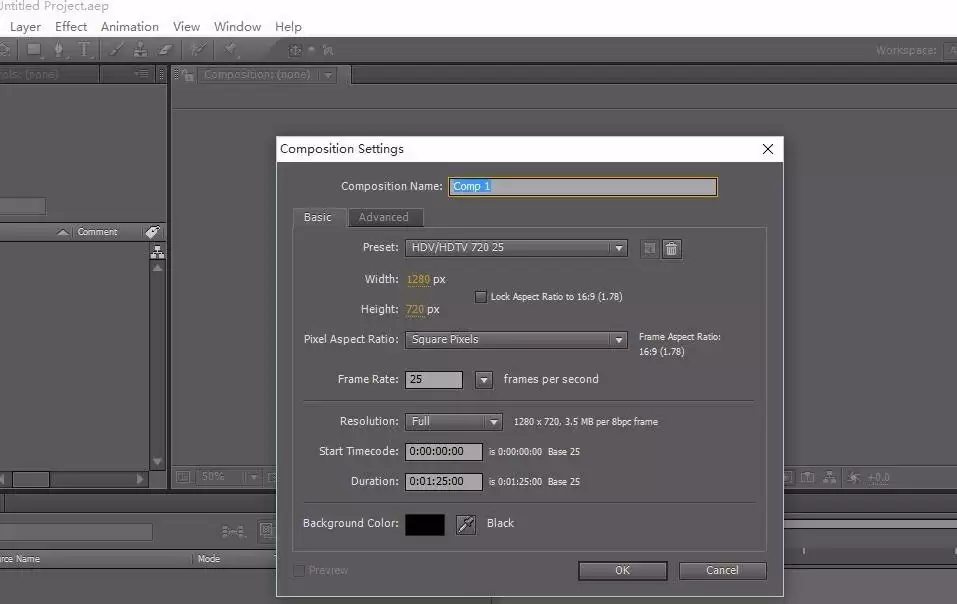957x604 pixels.
Task: Confirm settings with the OK button
Action: (623, 570)
